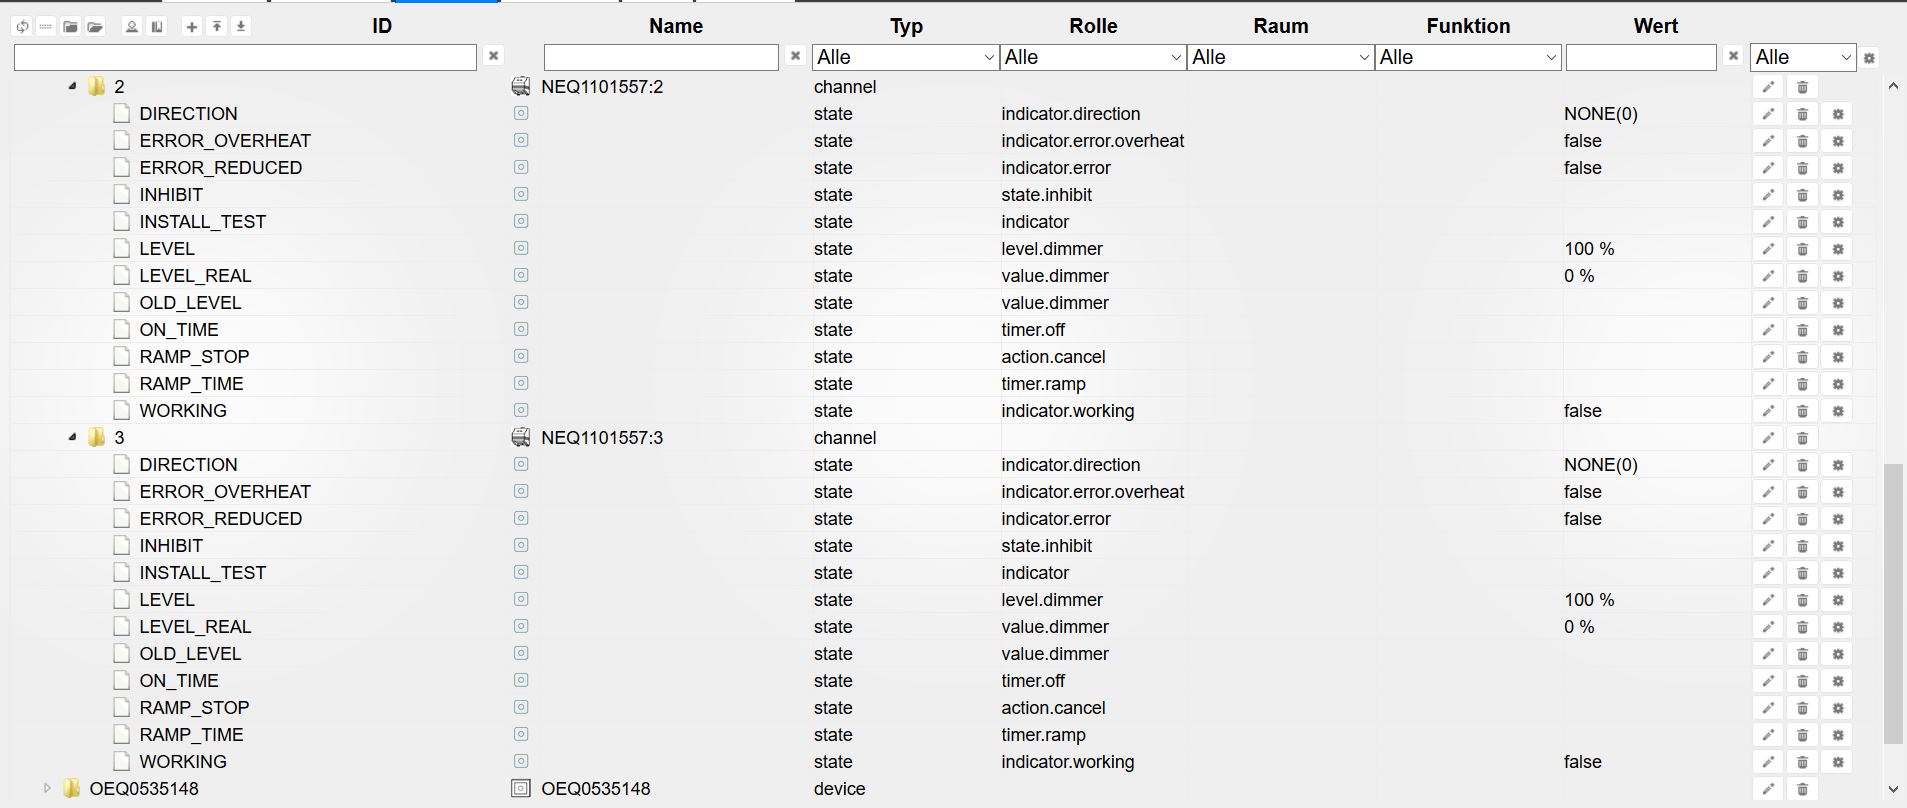Click the vertical scrollbar down arrow

1893,790
